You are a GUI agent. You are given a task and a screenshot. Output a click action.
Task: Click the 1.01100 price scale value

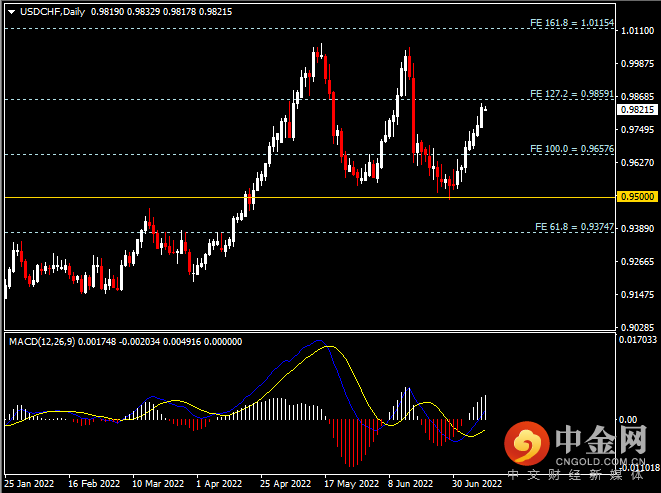coord(637,31)
